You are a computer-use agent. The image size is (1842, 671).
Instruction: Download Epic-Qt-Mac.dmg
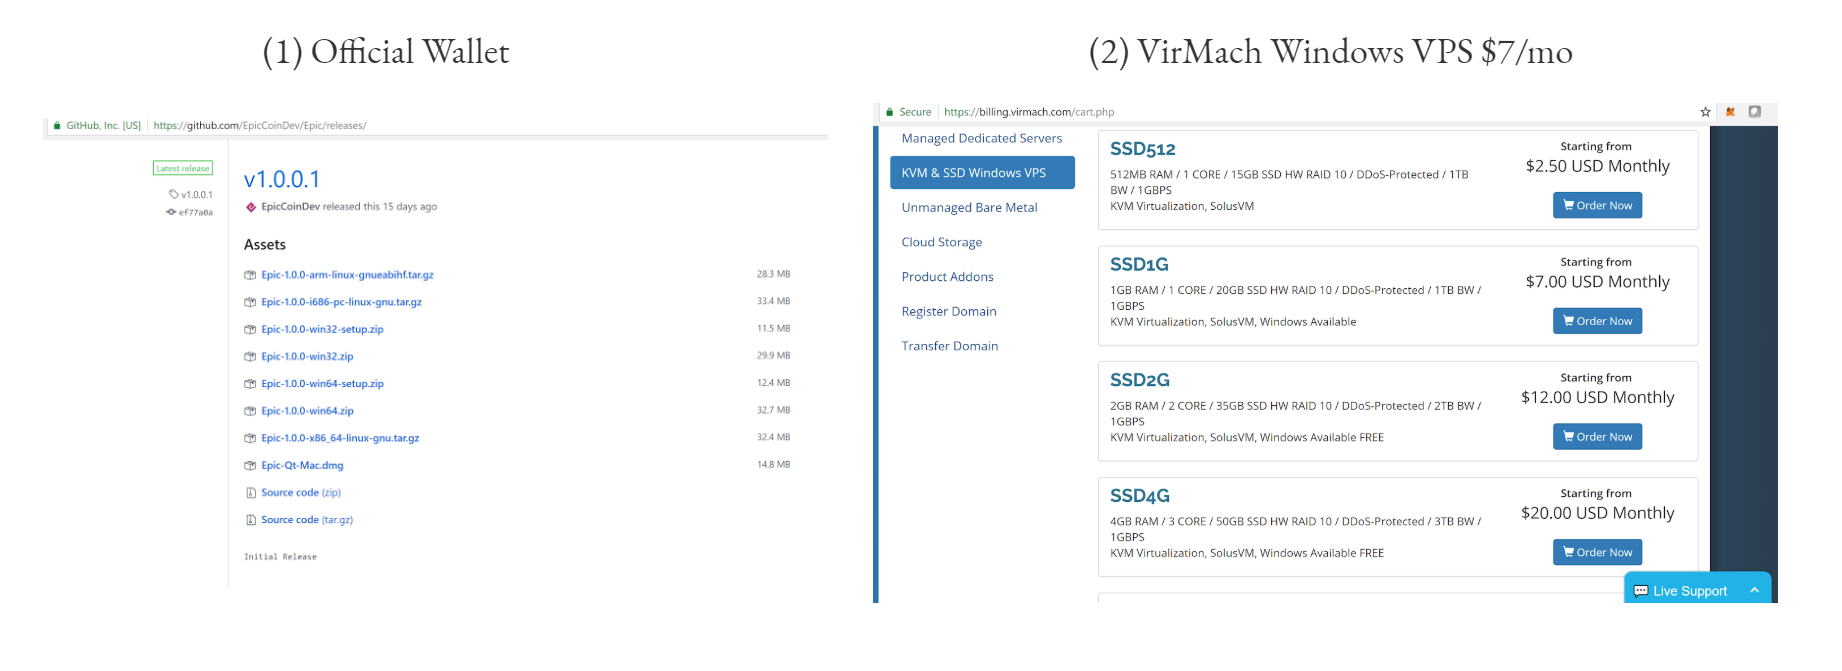pos(302,466)
